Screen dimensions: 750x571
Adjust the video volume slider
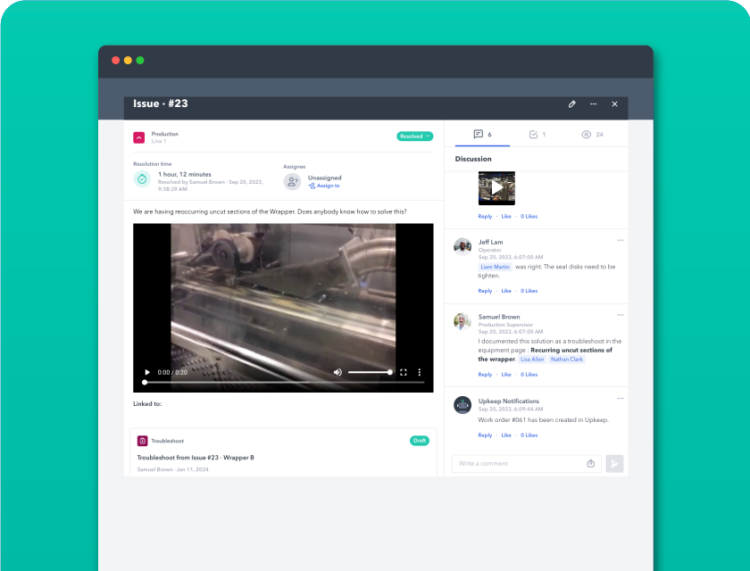coord(370,372)
